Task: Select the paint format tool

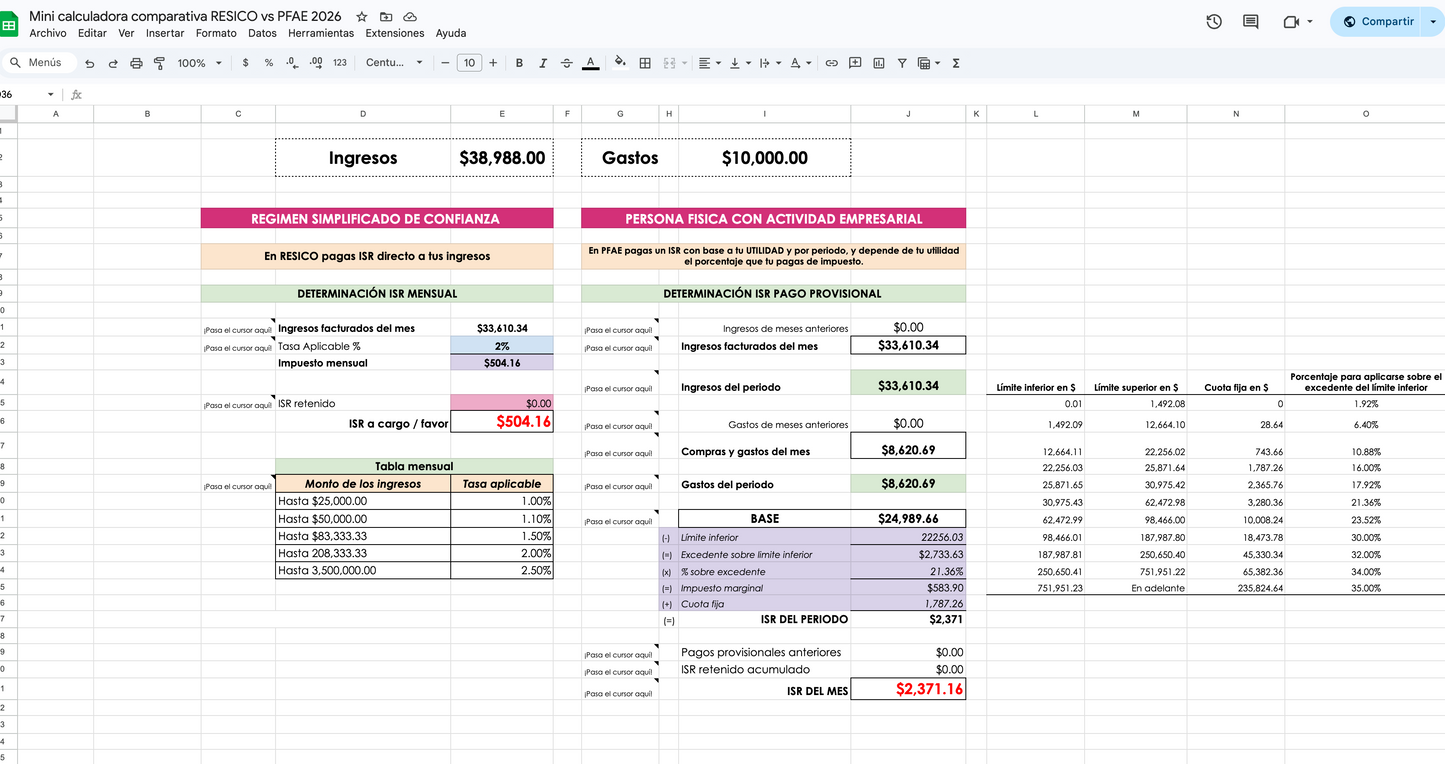Action: tap(159, 62)
